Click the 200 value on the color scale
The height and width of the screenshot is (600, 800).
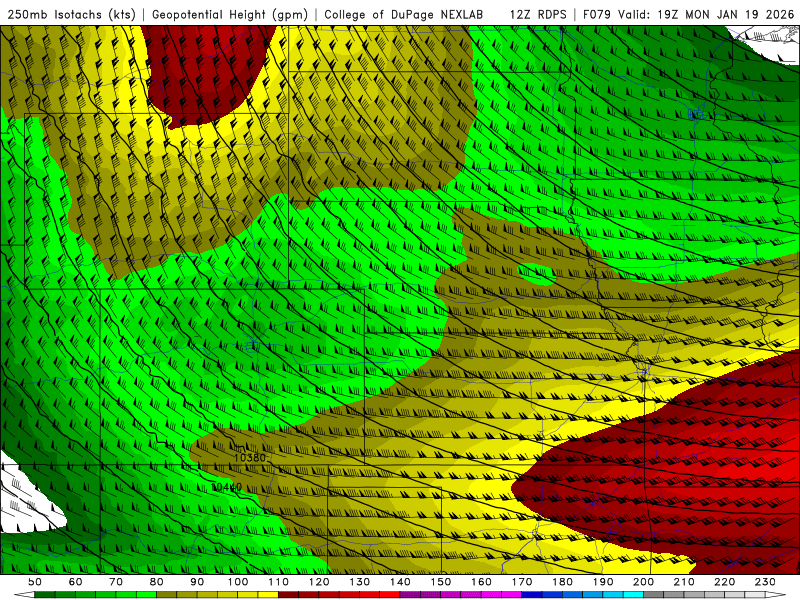643,582
